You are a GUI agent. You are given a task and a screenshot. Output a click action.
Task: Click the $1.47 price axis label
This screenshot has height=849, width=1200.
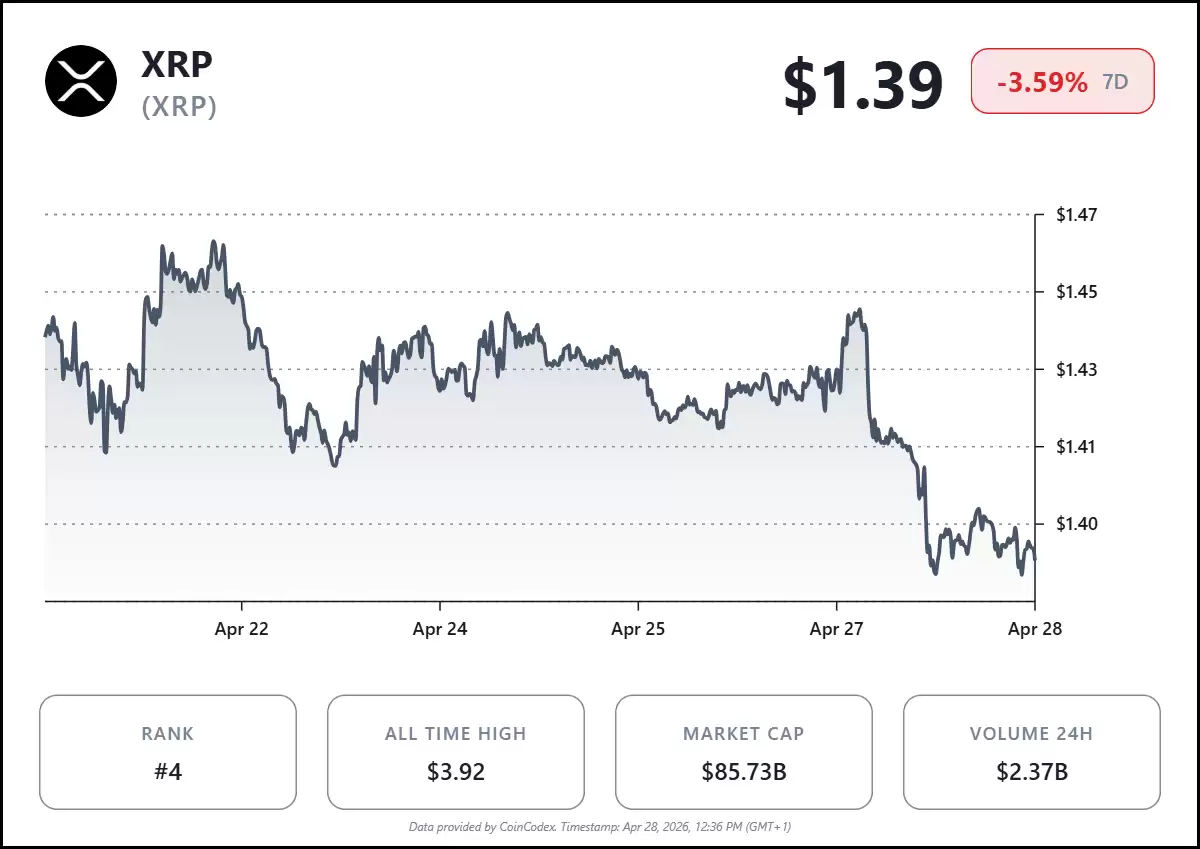pyautogui.click(x=1077, y=214)
